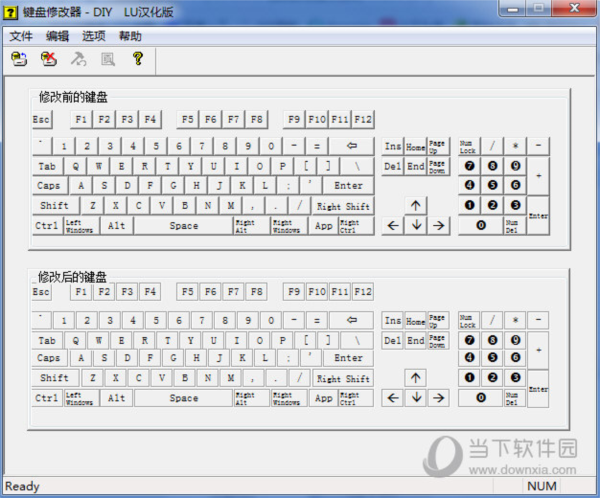
Task: Click the grayed-out view toolbar icon
Action: point(108,59)
